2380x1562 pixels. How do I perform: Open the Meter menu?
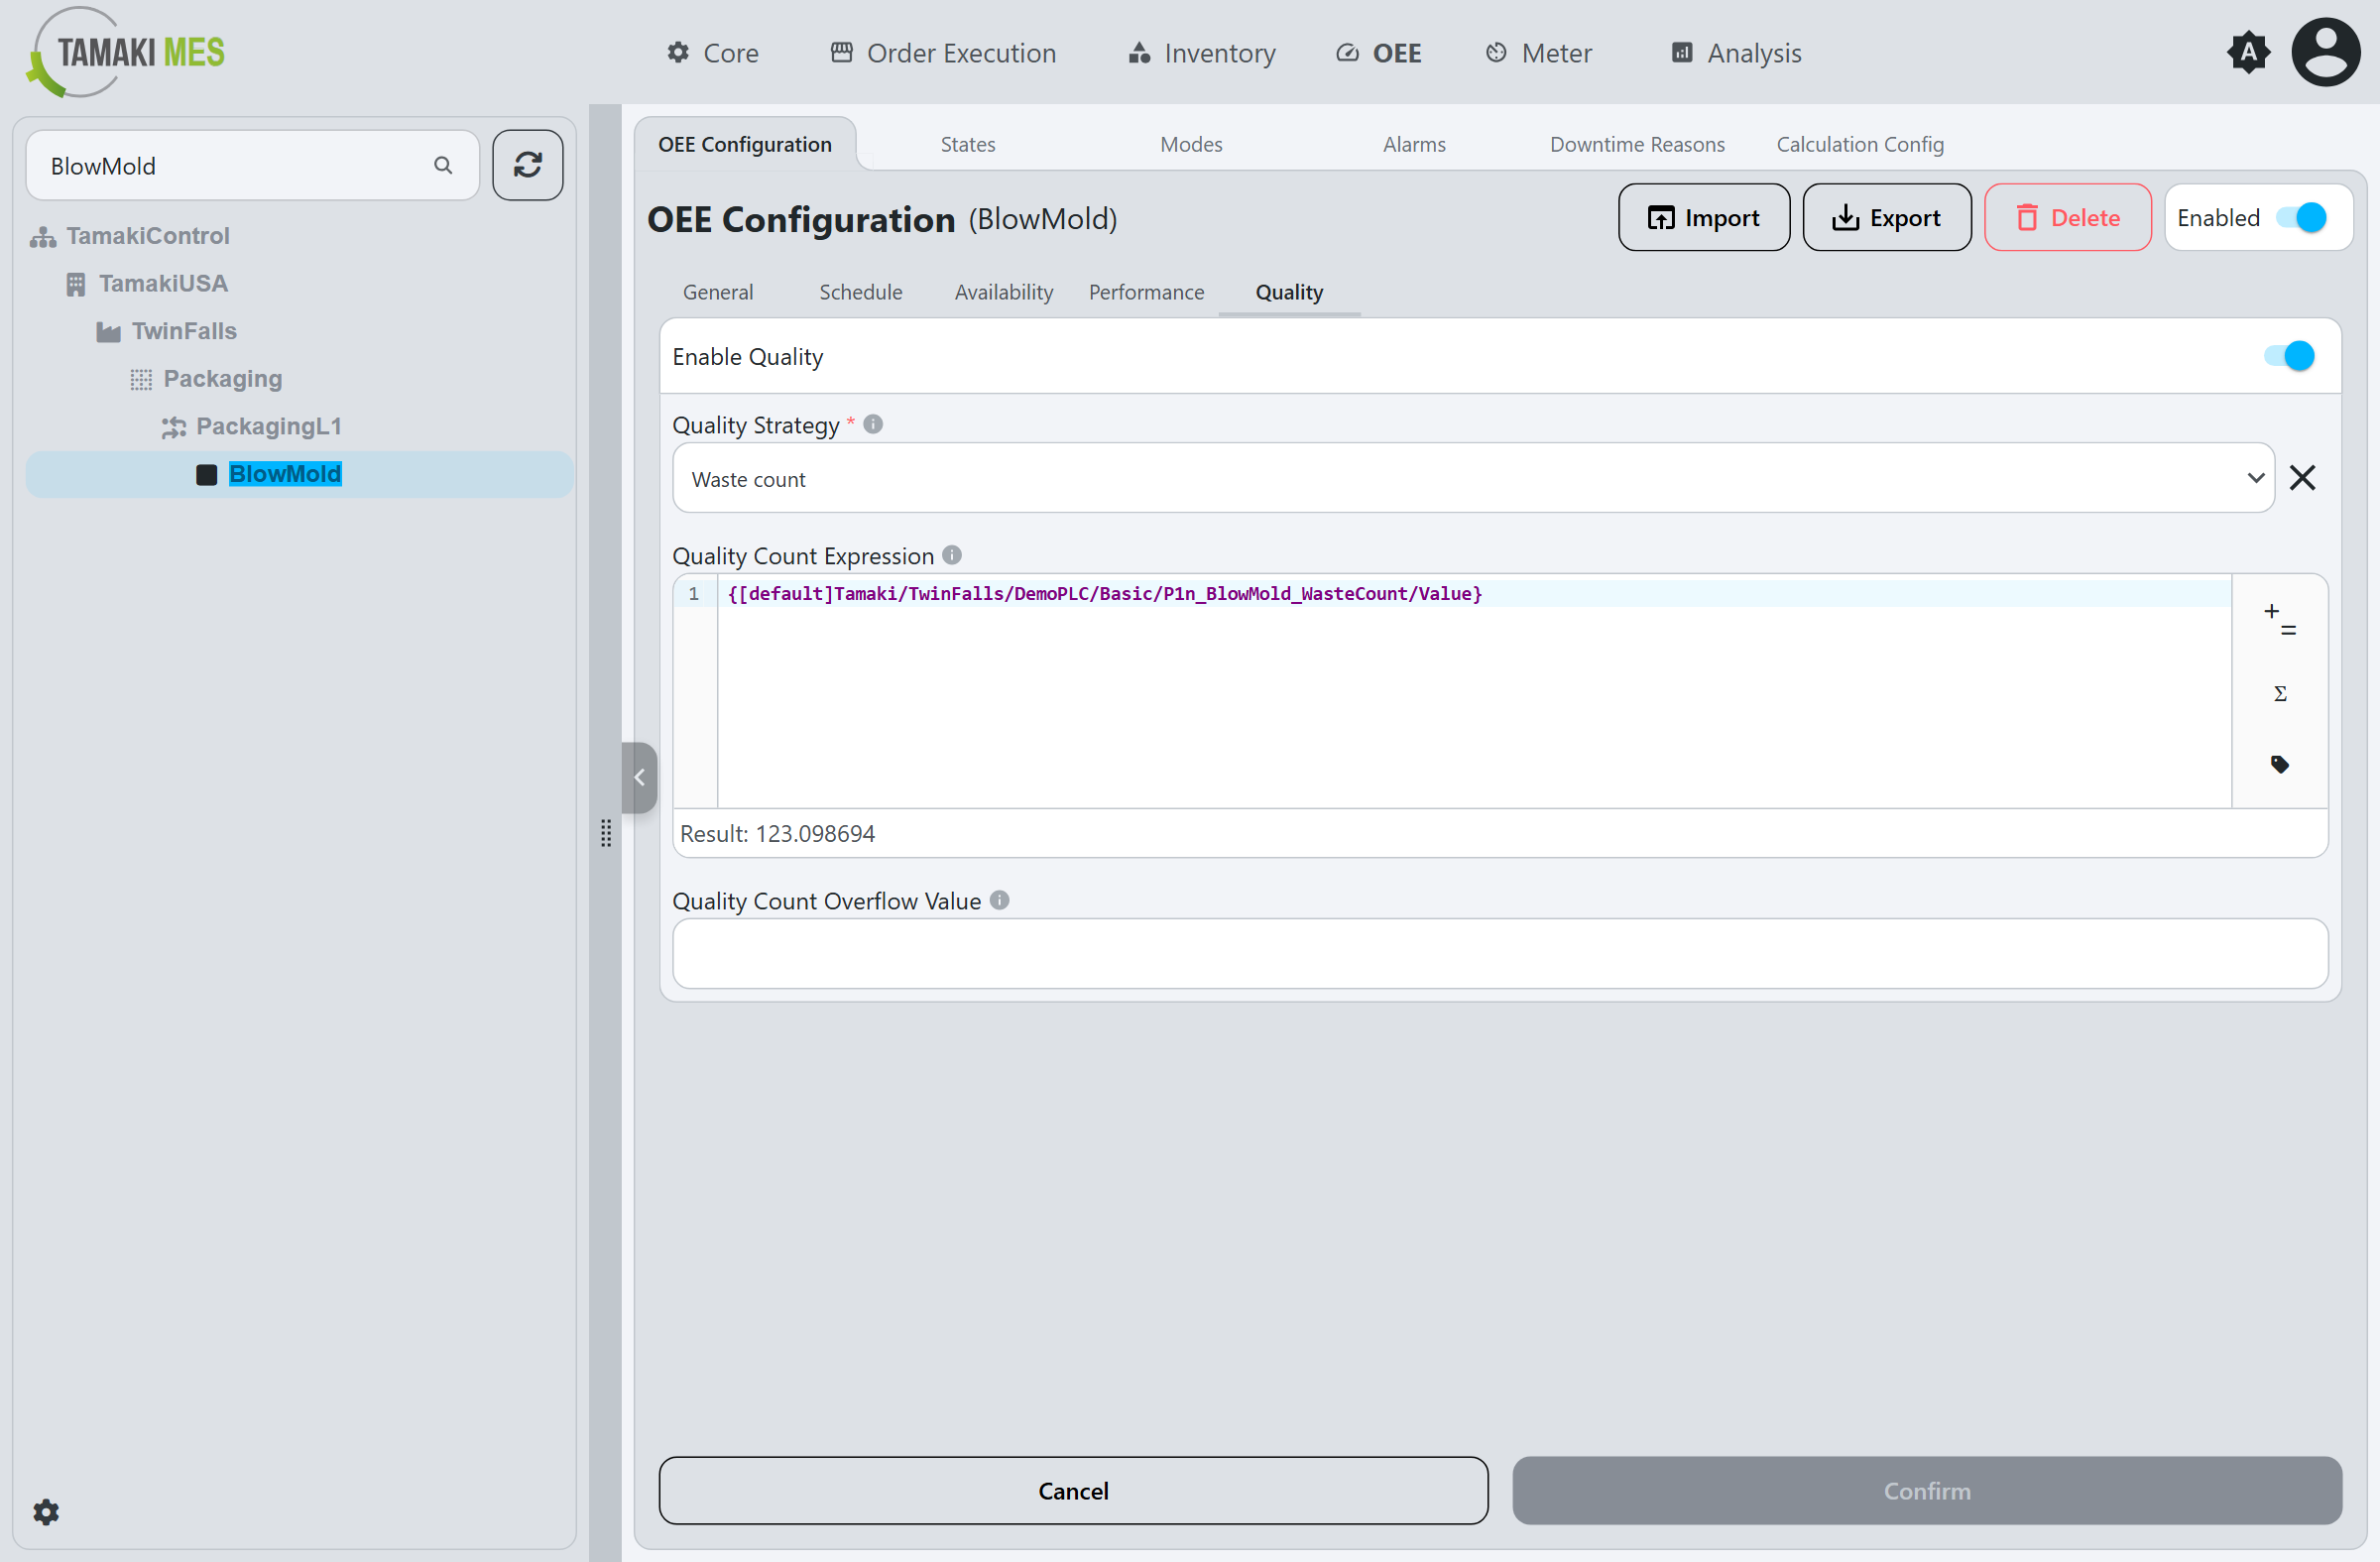pos(1538,53)
